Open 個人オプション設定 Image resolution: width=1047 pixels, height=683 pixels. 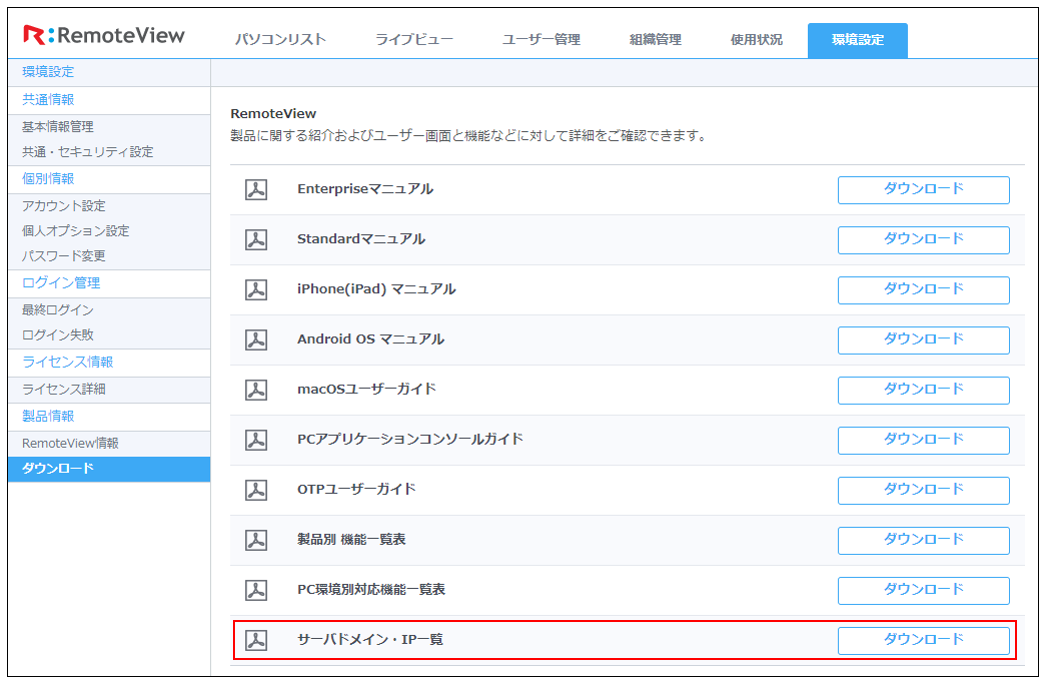[x=75, y=231]
